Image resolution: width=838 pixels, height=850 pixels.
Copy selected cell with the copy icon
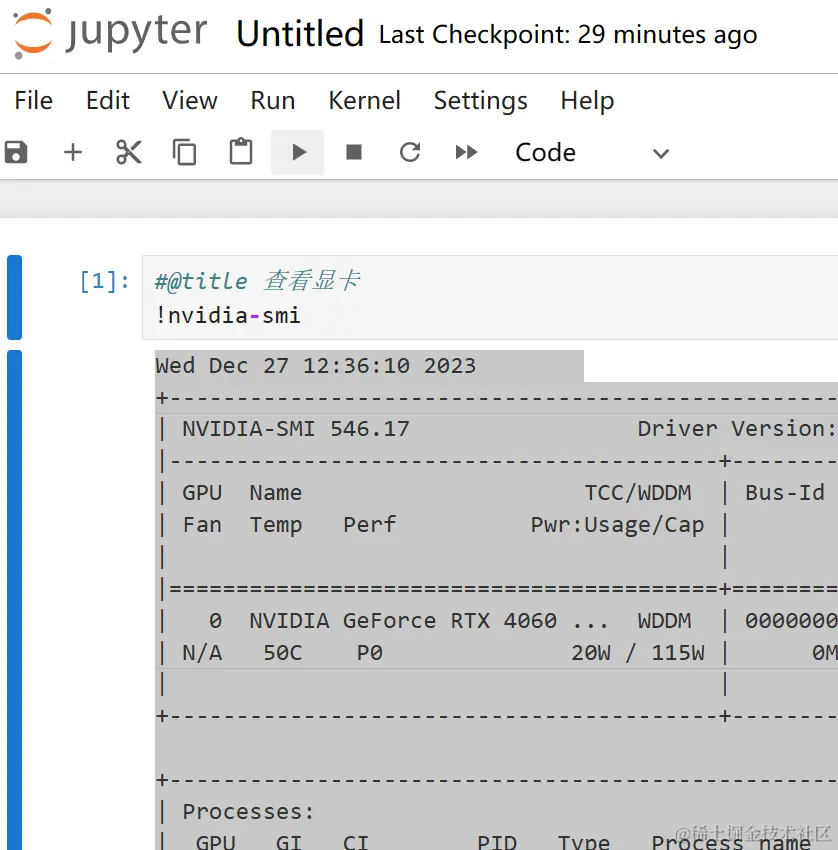[184, 152]
